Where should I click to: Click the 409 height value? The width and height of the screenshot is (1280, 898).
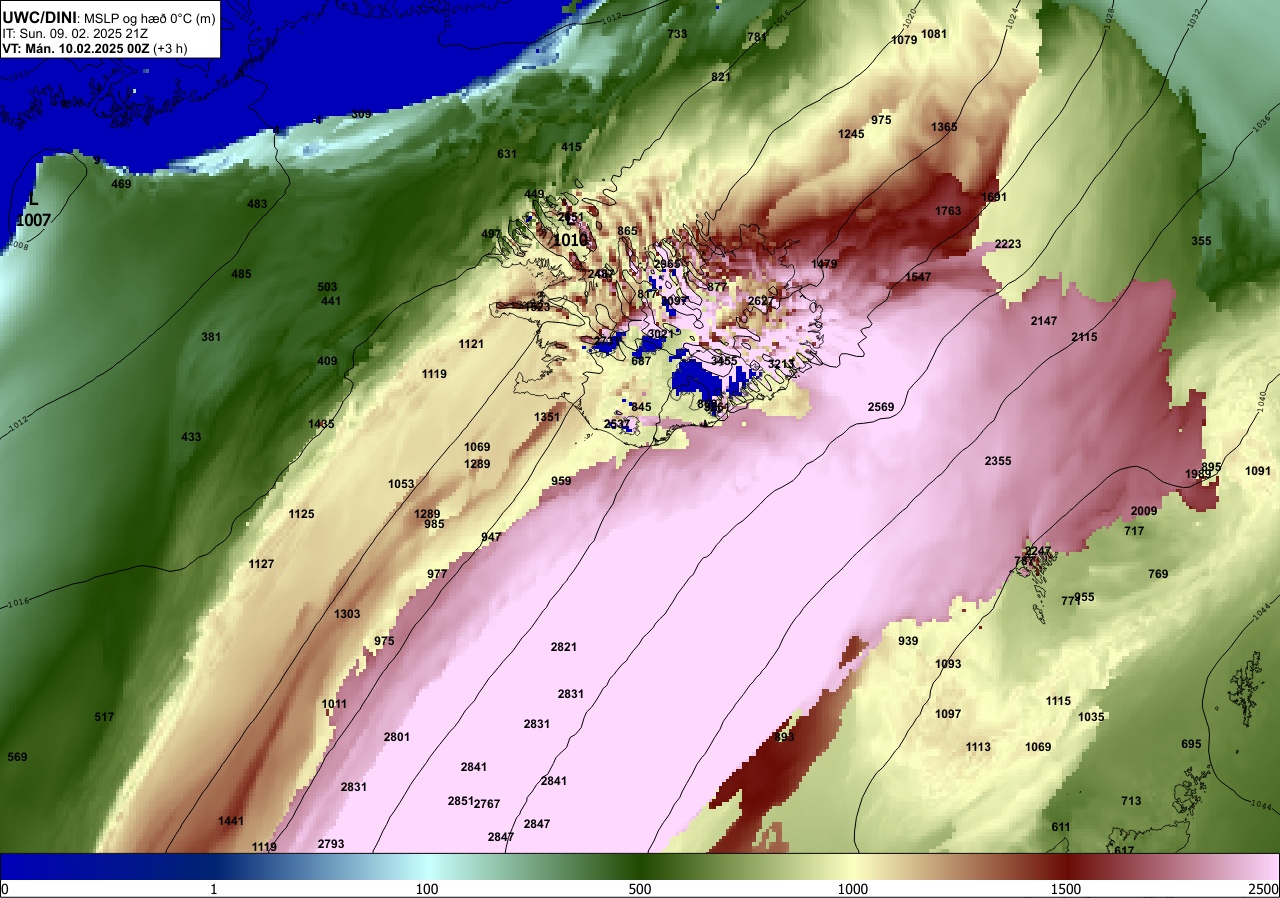point(327,361)
